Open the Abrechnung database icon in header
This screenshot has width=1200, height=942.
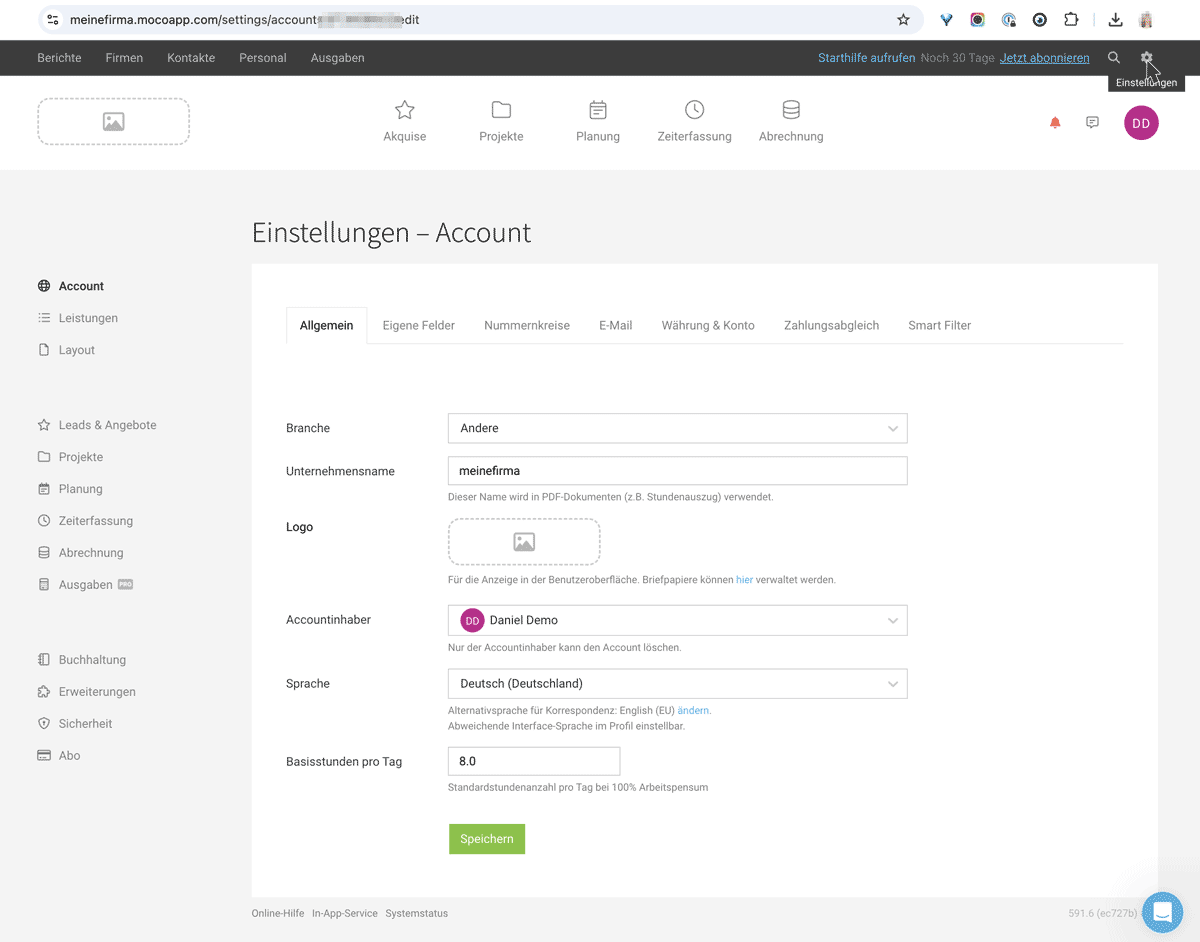coord(791,110)
